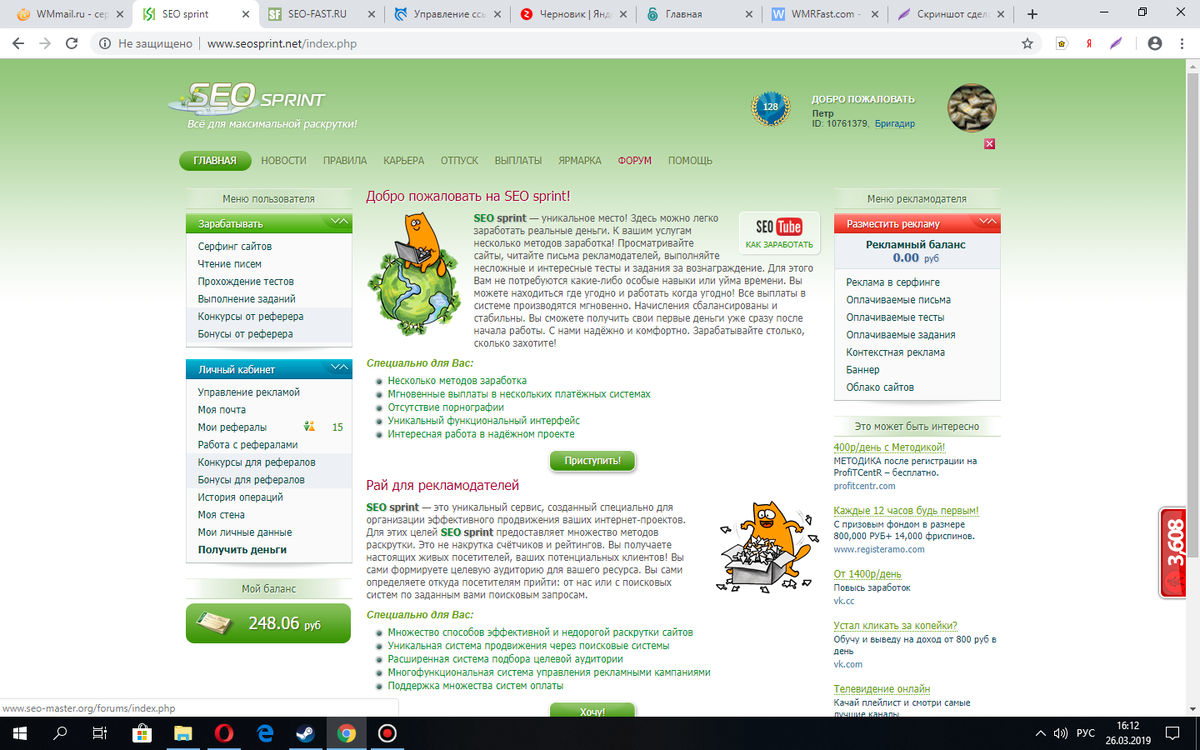Open the Chrome profile avatar icon
The image size is (1200, 750).
tap(1155, 44)
